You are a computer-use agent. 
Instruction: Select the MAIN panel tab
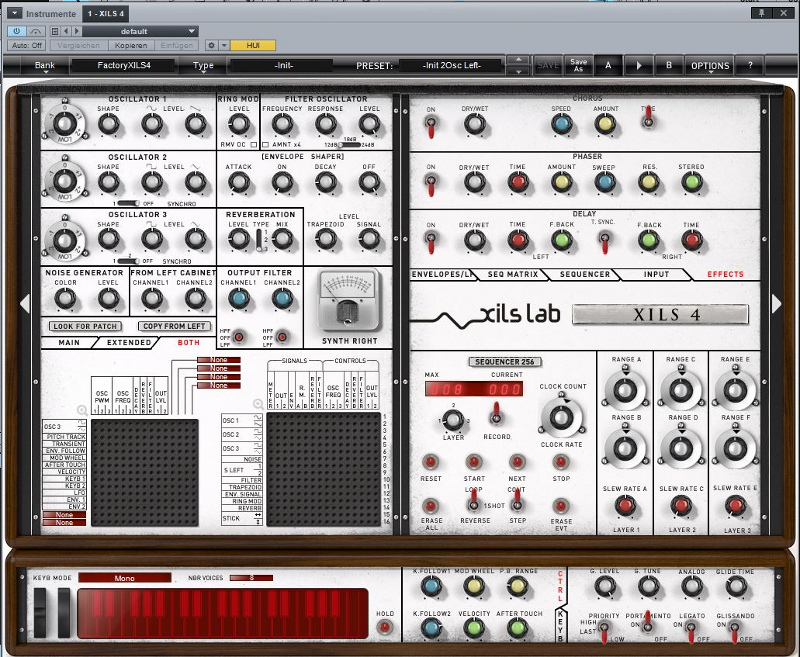(69, 342)
